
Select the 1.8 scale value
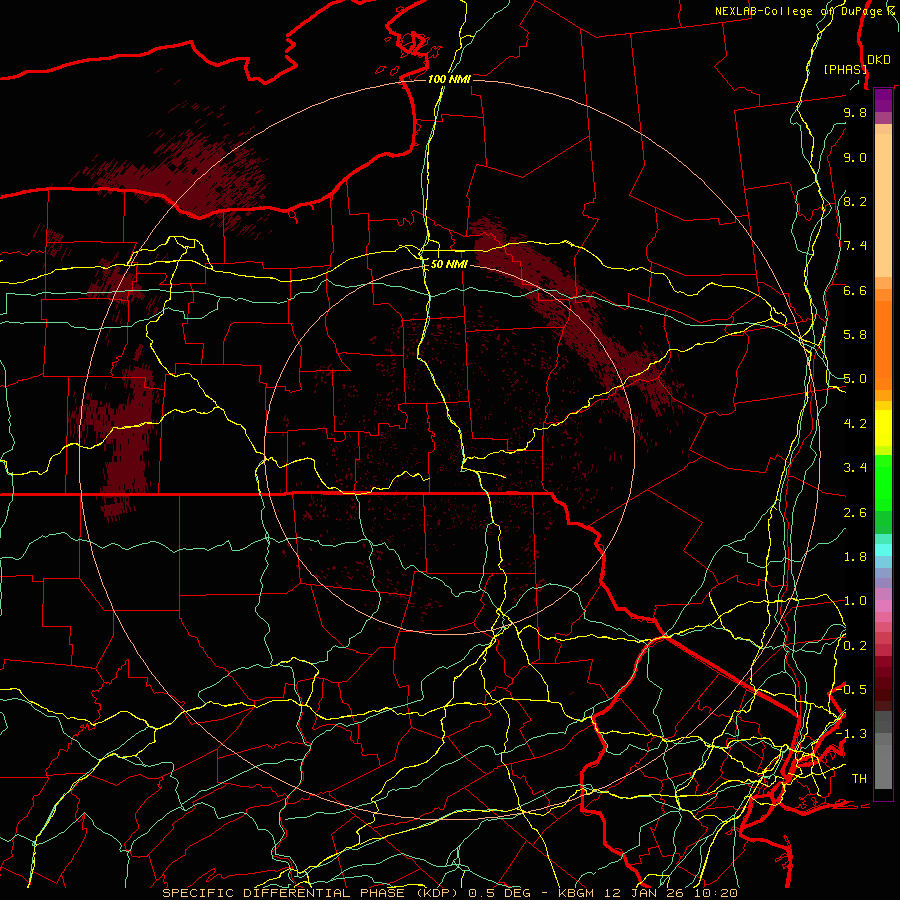coord(855,557)
